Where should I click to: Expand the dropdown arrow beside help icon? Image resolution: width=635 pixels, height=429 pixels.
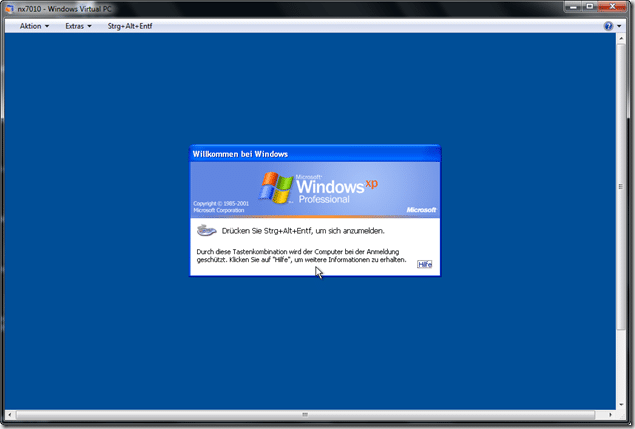click(619, 26)
